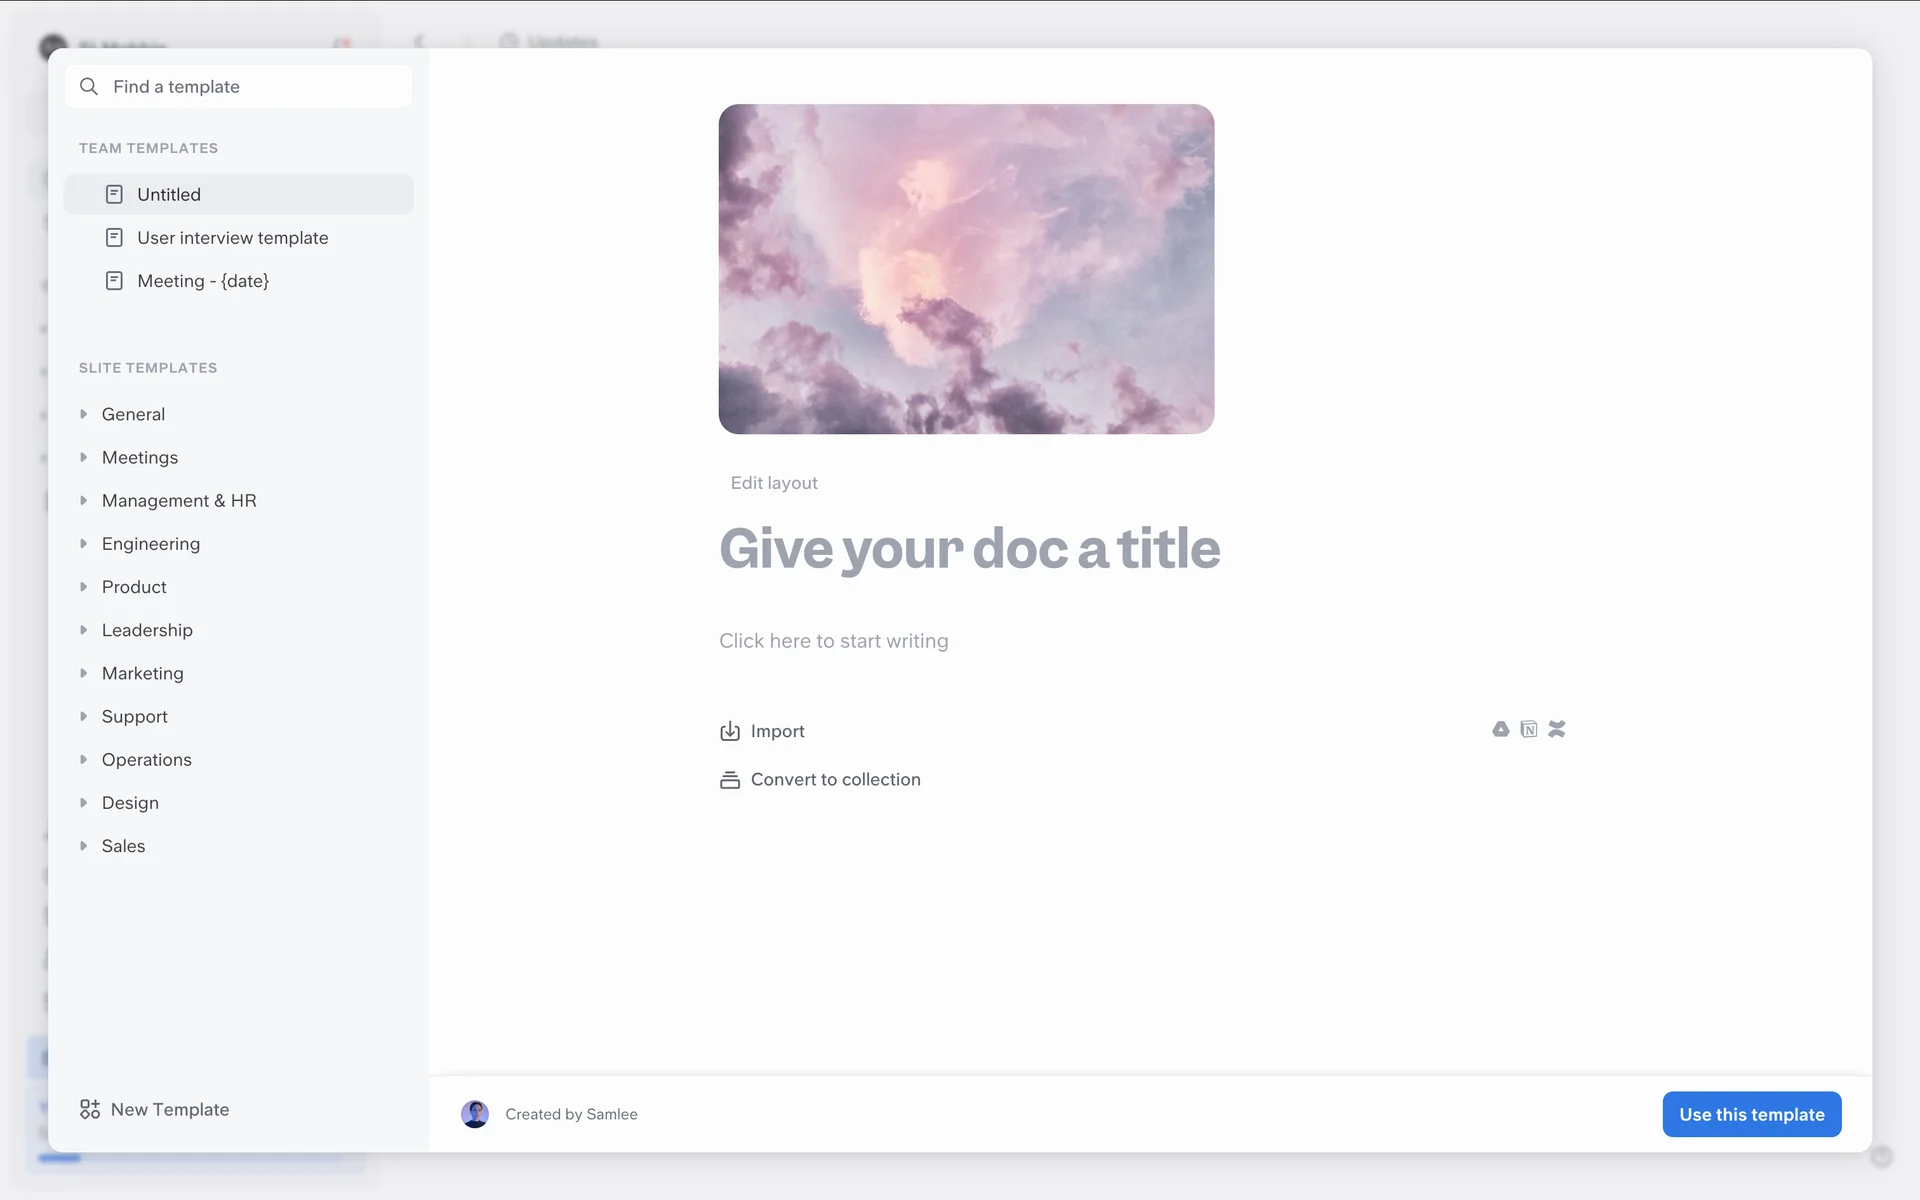The height and width of the screenshot is (1200, 1920).
Task: Click the 'Give your doc a title' heading
Action: [x=969, y=549]
